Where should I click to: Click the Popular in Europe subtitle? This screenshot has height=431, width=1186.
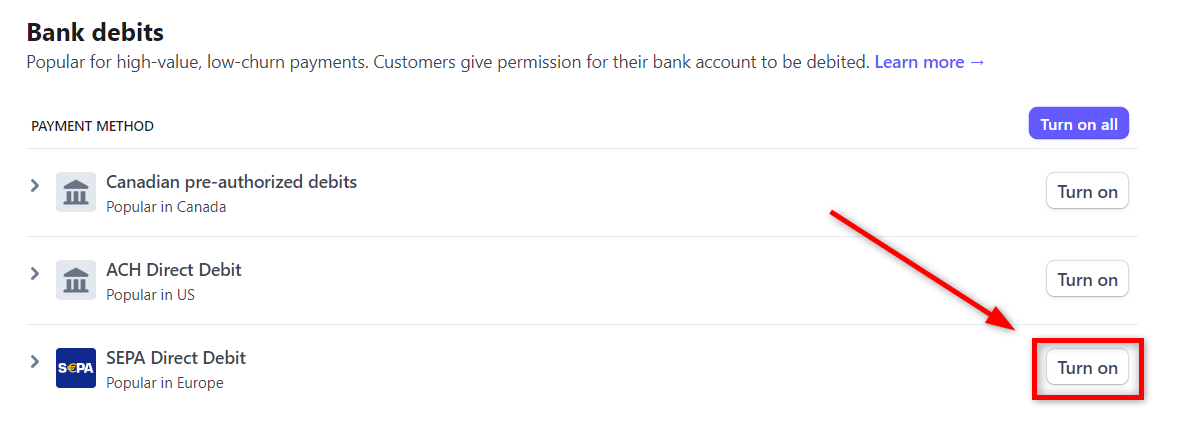pos(165,383)
